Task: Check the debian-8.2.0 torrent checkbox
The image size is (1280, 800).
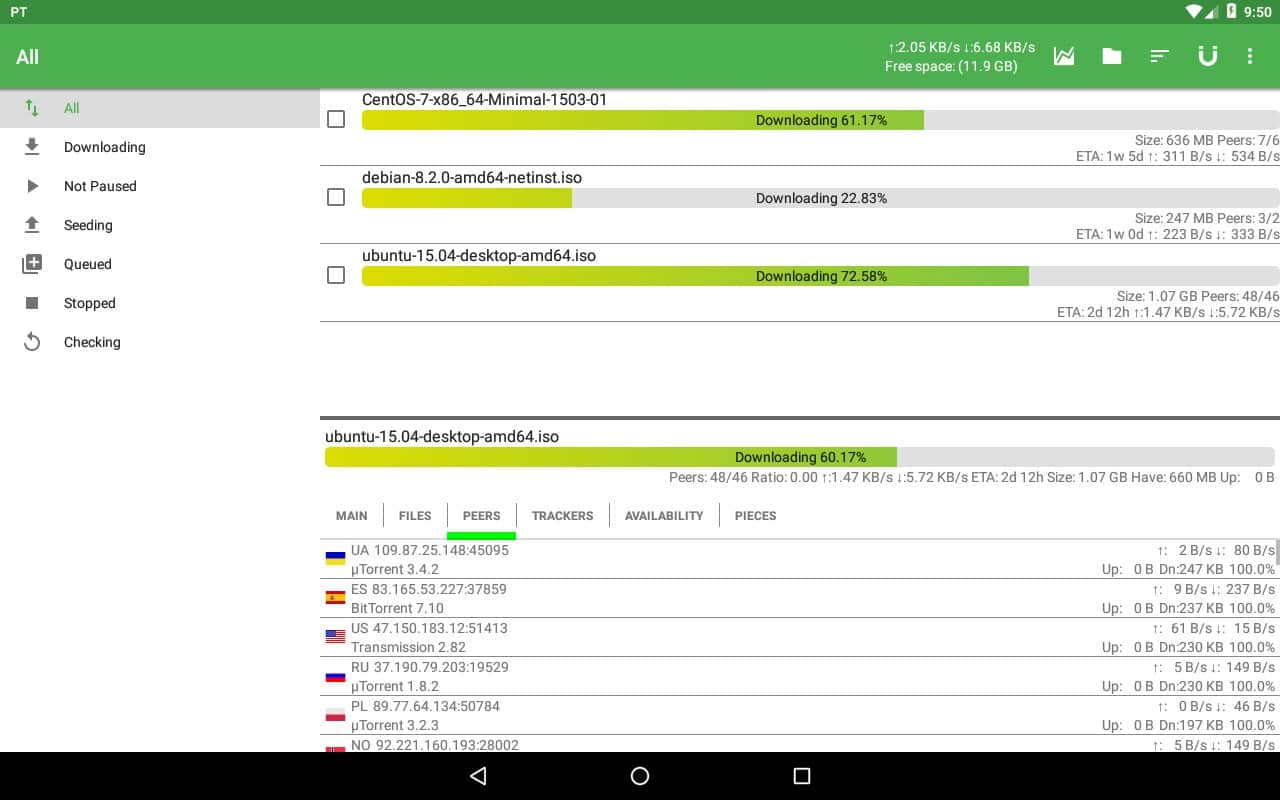Action: 336,197
